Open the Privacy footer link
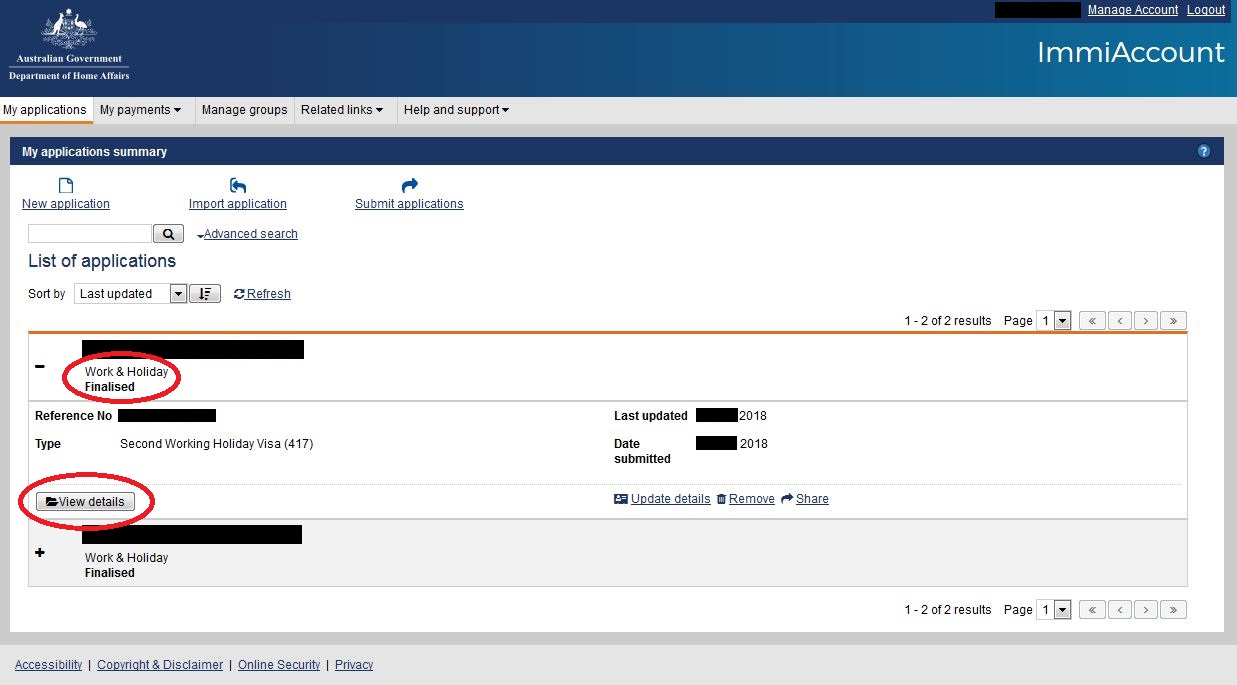Viewport: 1237px width, 685px height. 354,665
